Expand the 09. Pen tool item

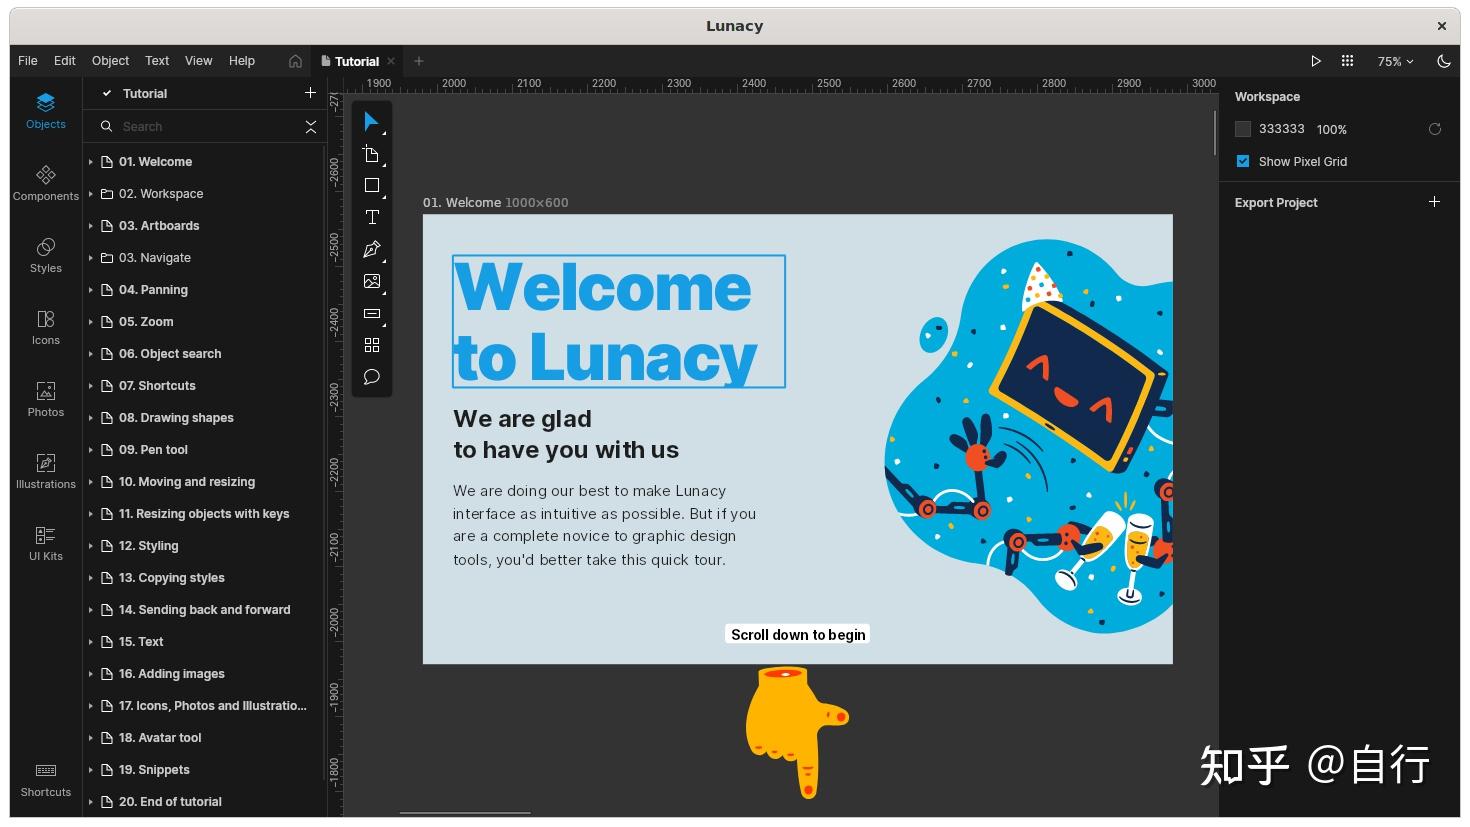click(x=91, y=449)
